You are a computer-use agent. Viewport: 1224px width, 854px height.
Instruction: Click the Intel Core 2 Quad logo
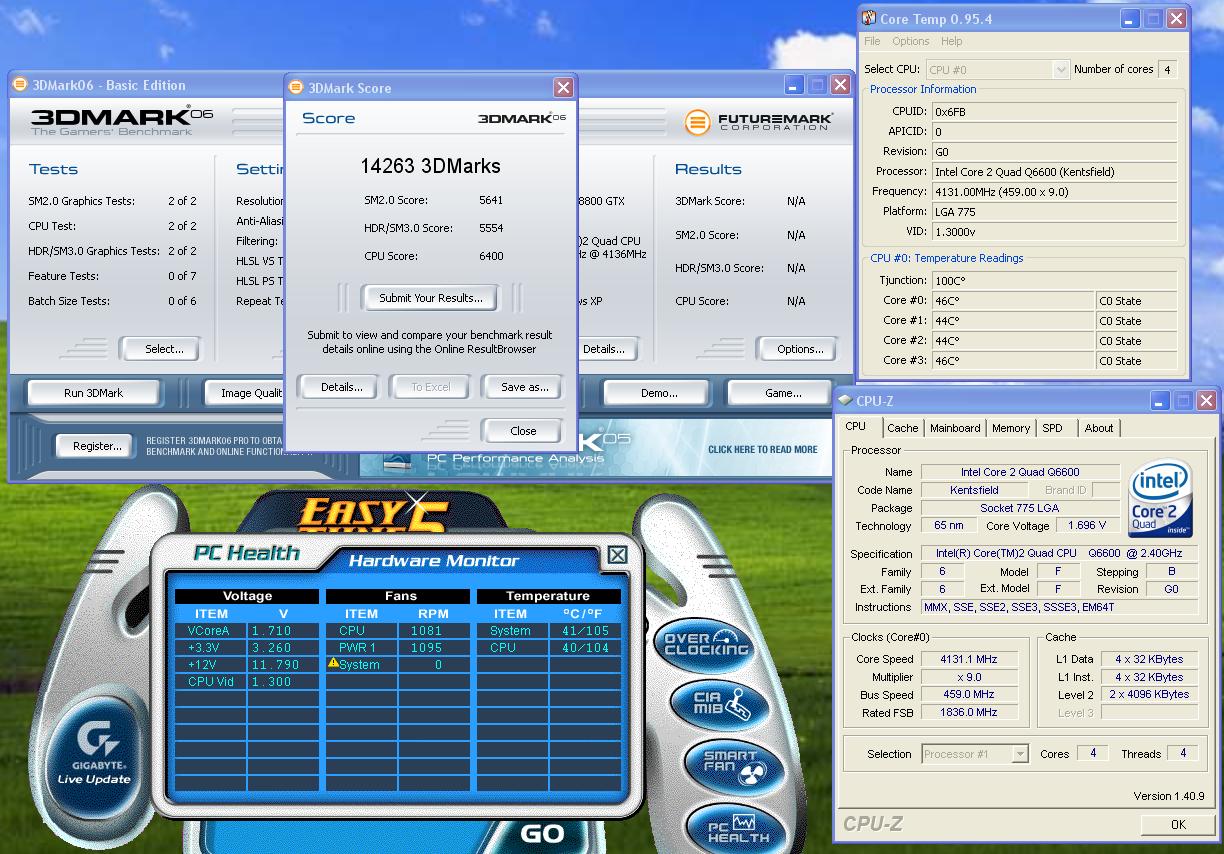(1160, 497)
